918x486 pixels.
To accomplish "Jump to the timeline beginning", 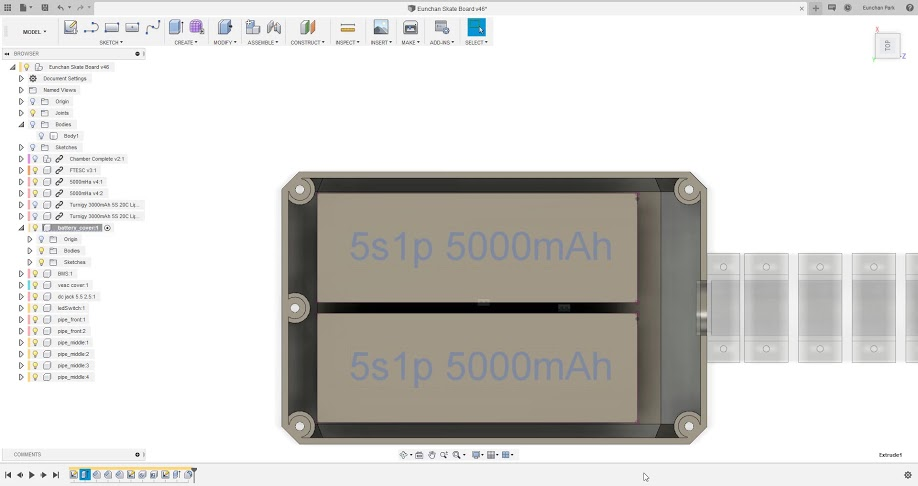I will 8,475.
